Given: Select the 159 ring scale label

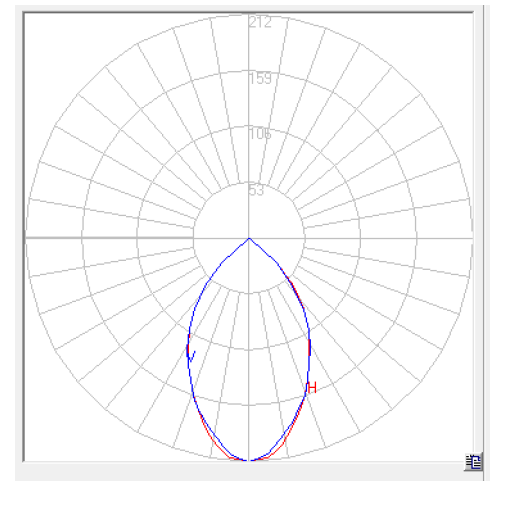Looking at the screenshot, I should (x=260, y=78).
